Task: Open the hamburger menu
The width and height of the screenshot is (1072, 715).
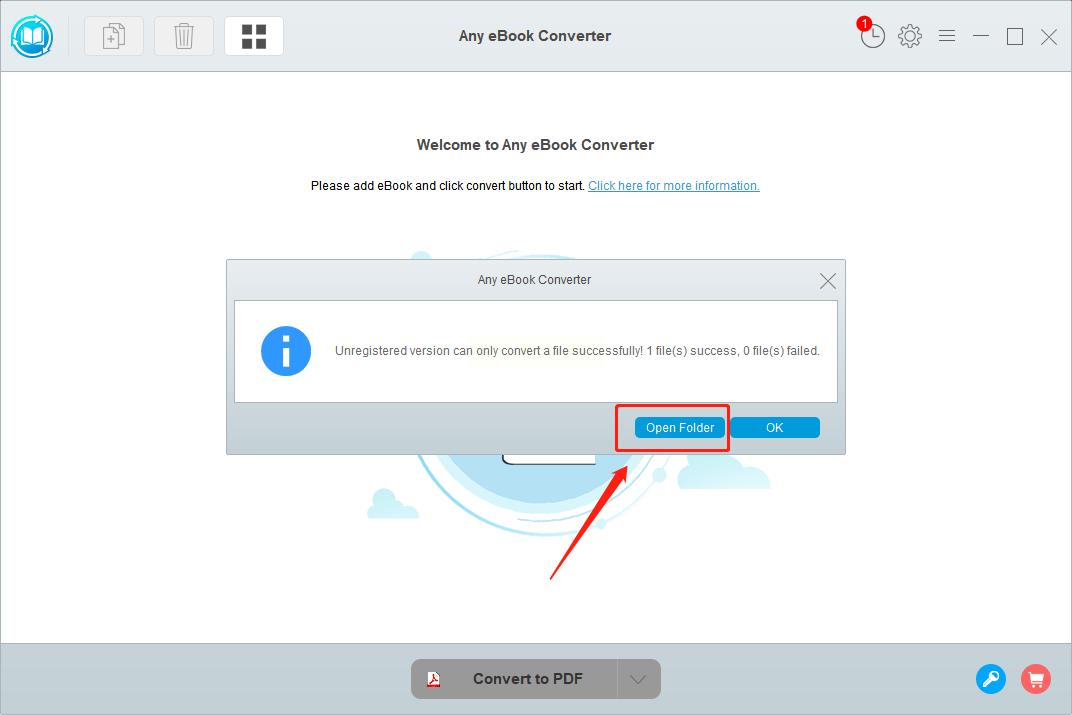Action: (947, 36)
